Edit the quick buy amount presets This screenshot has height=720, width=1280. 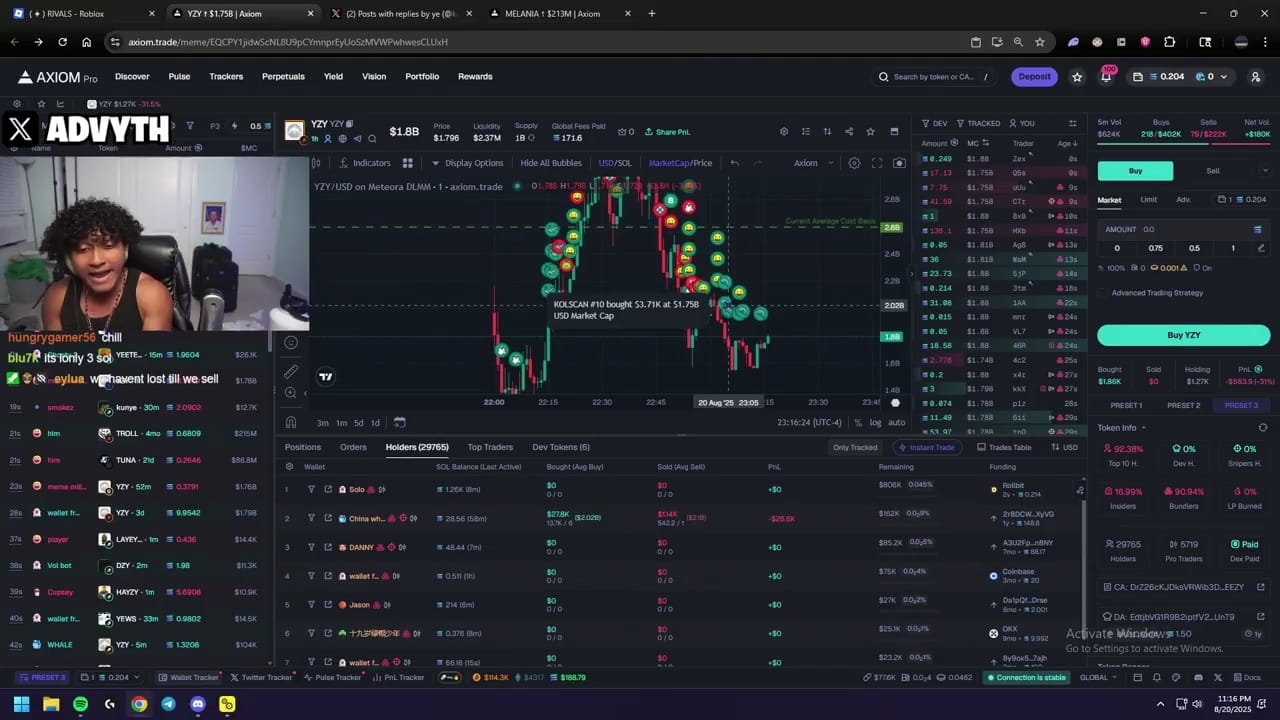point(1261,248)
